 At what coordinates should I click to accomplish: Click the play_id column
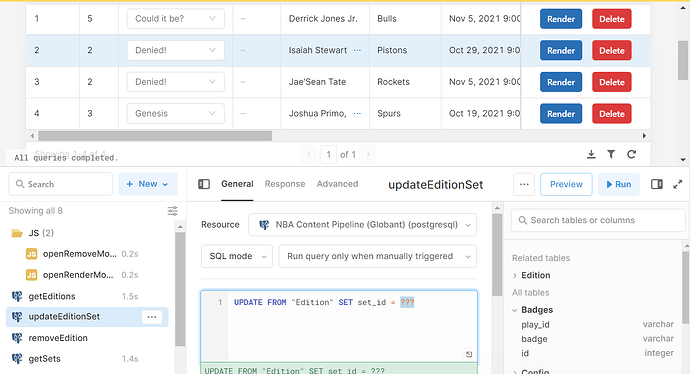[535, 325]
